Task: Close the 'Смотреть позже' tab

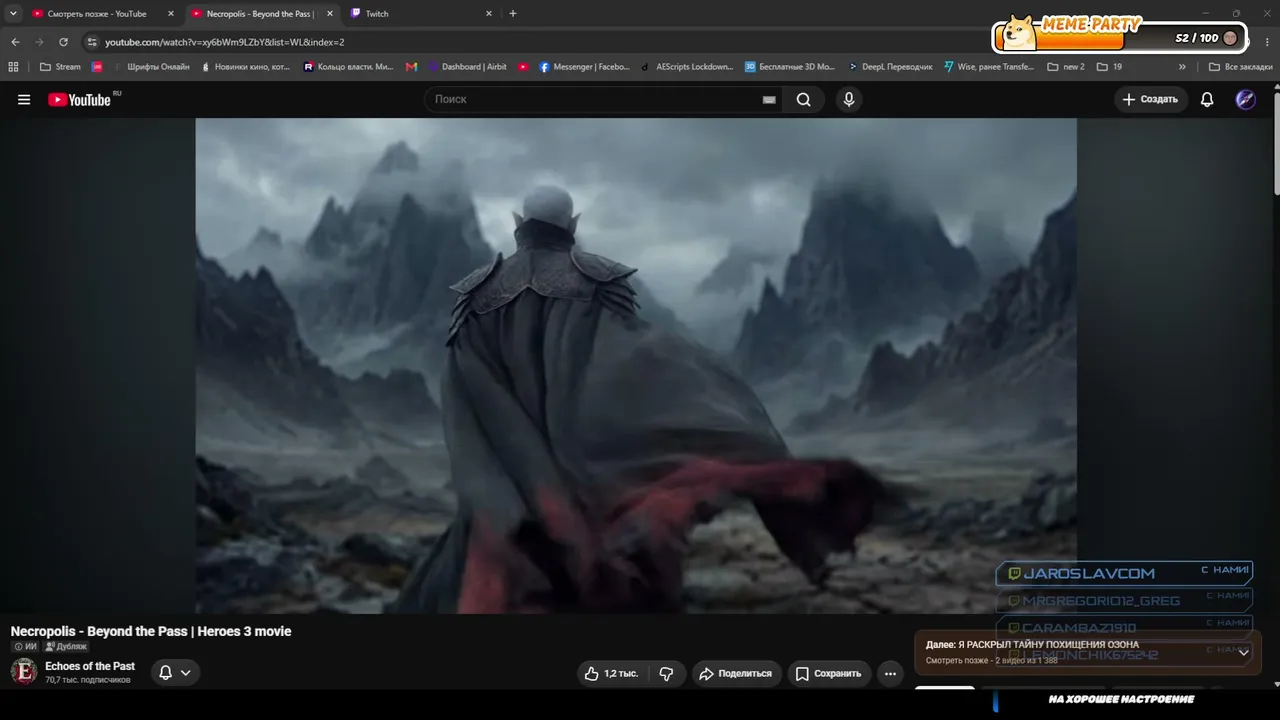Action: point(171,14)
